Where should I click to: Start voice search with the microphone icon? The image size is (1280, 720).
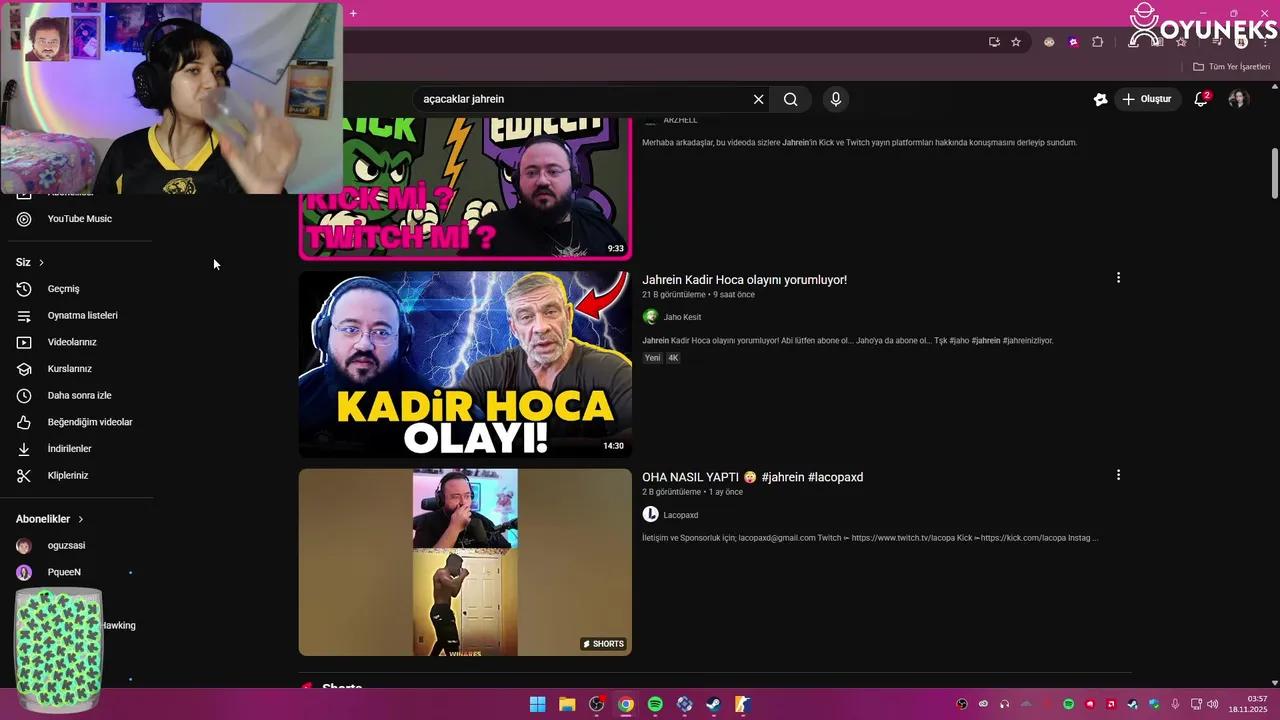(x=836, y=99)
